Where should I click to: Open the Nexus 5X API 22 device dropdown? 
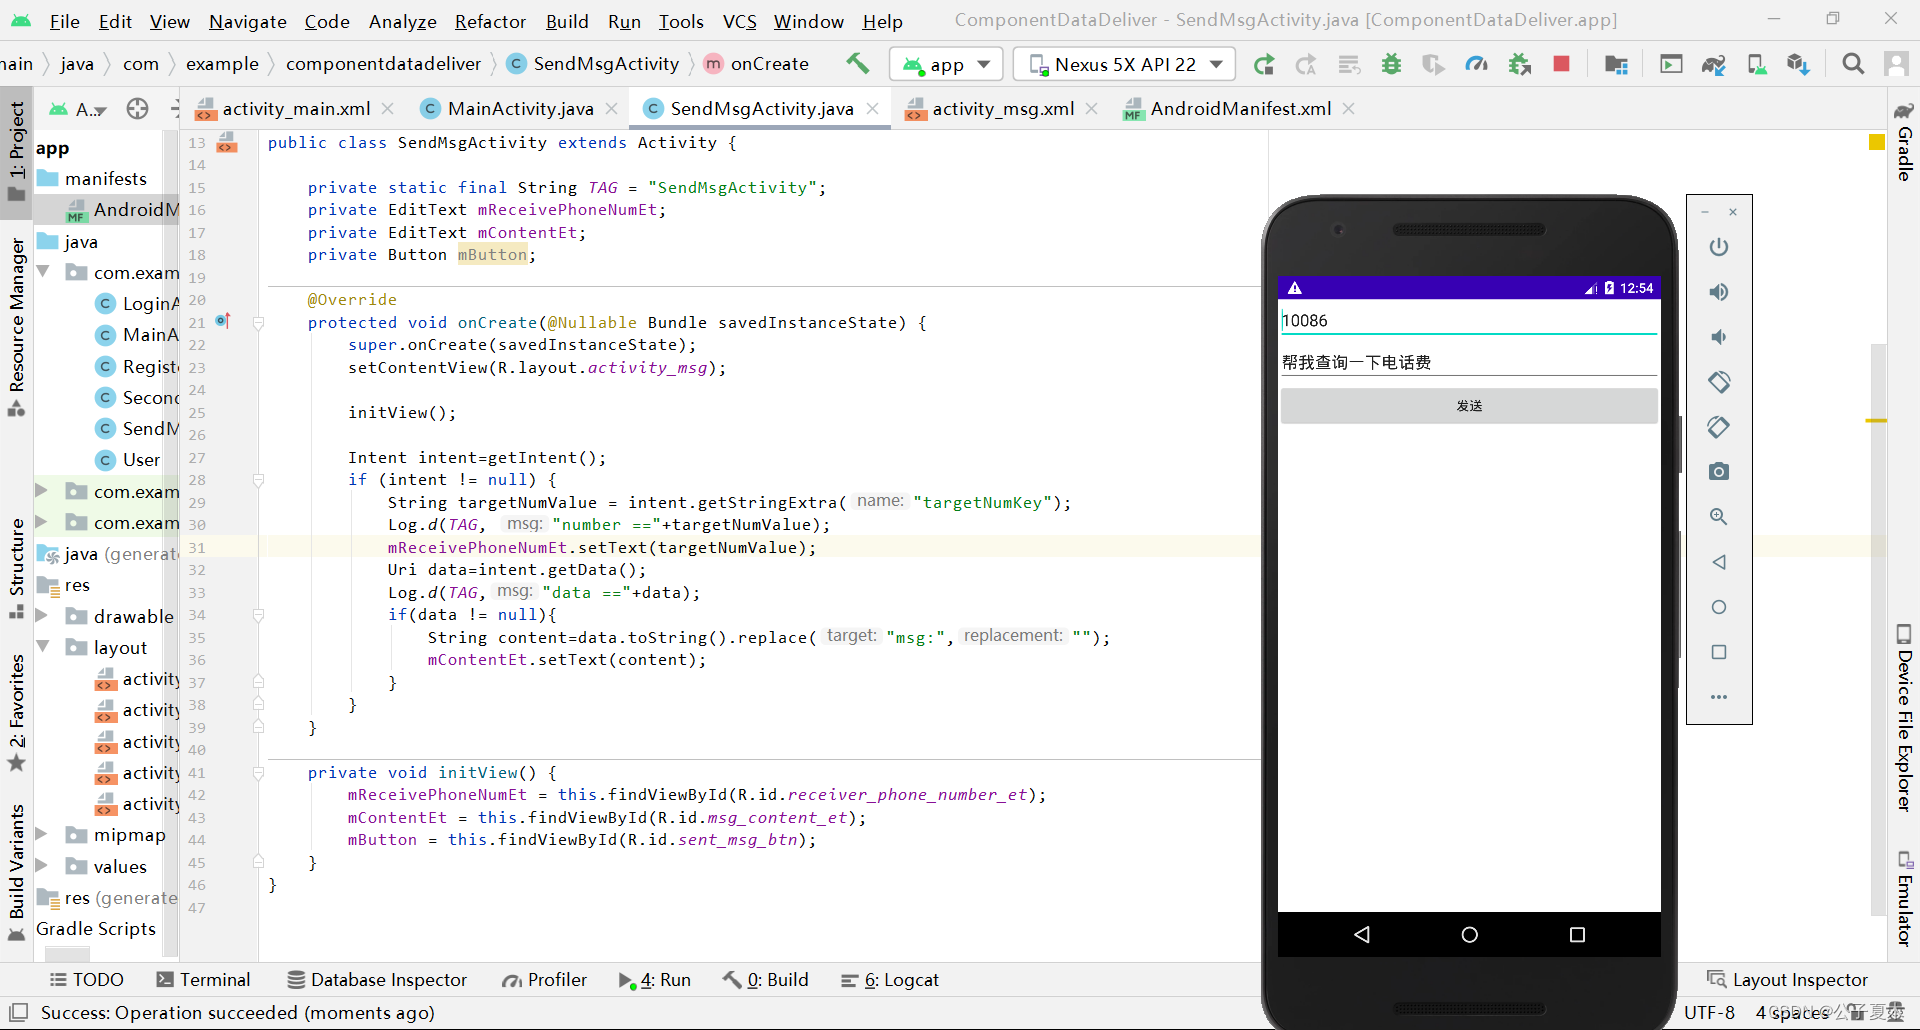[x=1123, y=63]
